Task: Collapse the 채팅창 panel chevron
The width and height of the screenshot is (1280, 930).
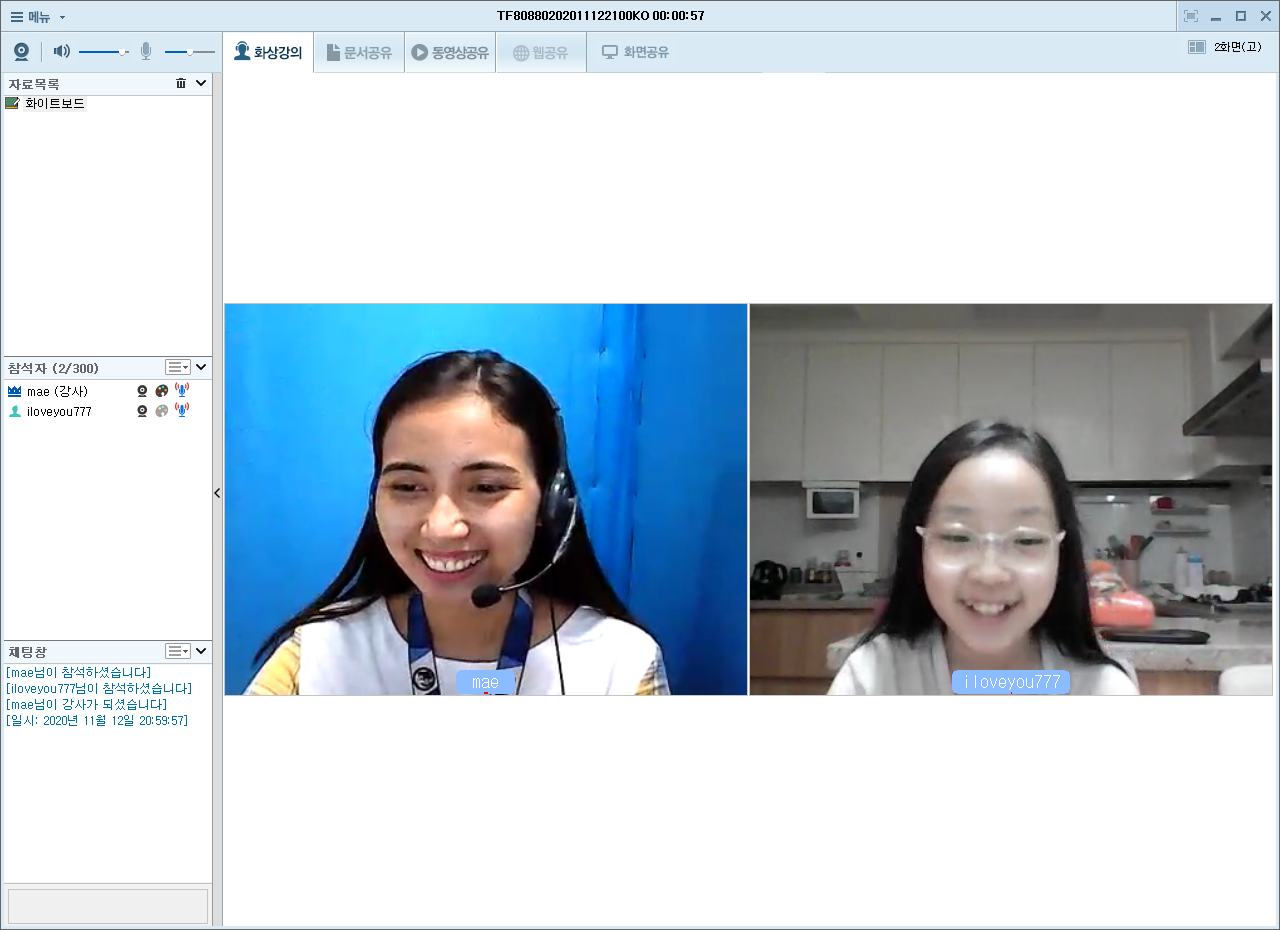Action: pos(201,651)
